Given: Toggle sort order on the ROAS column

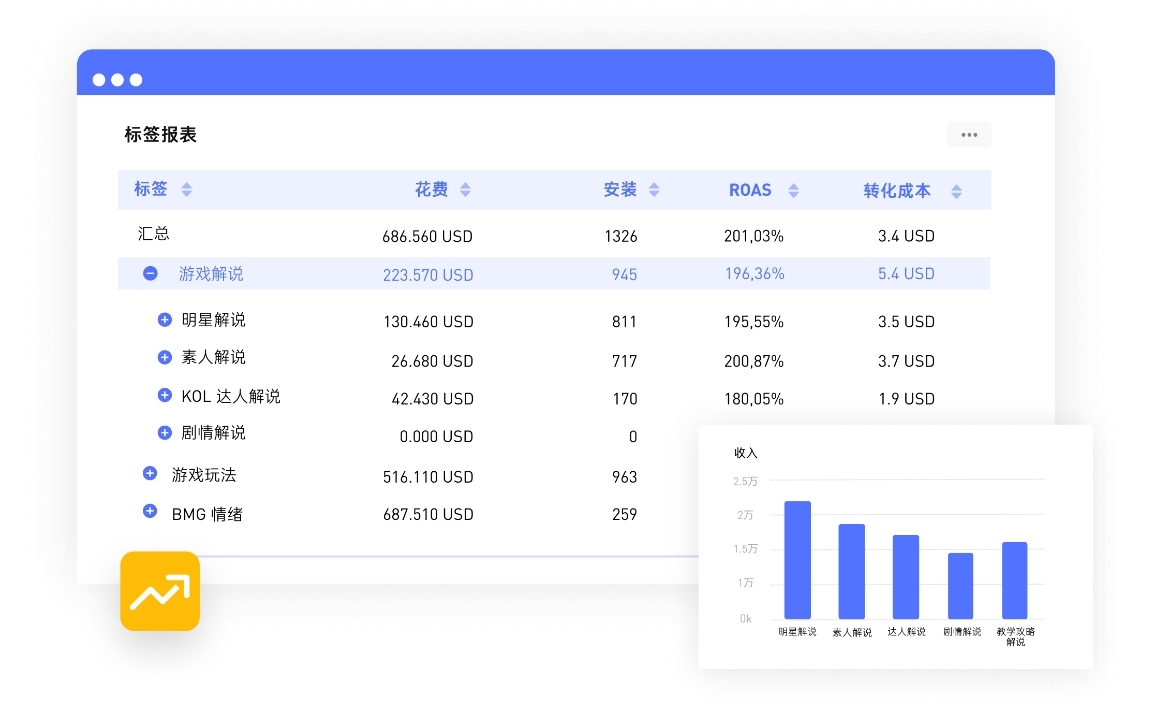Looking at the screenshot, I should (x=792, y=189).
